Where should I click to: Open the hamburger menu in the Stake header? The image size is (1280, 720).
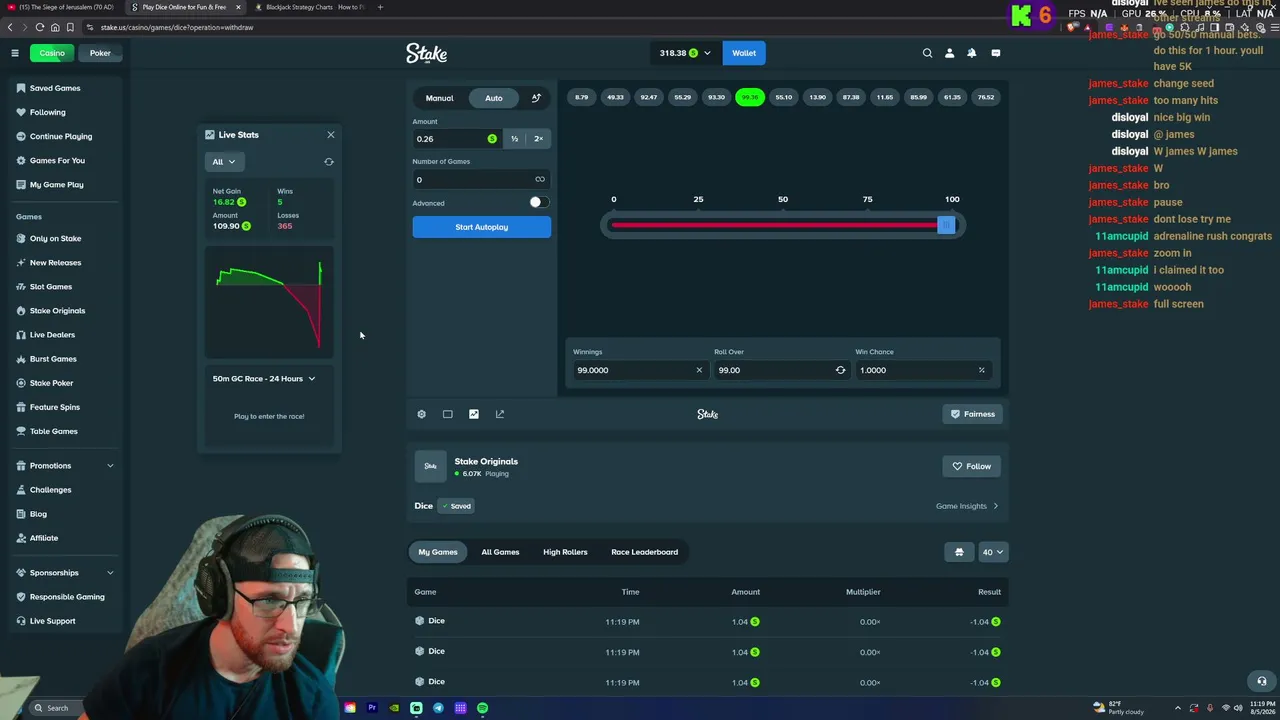(15, 53)
